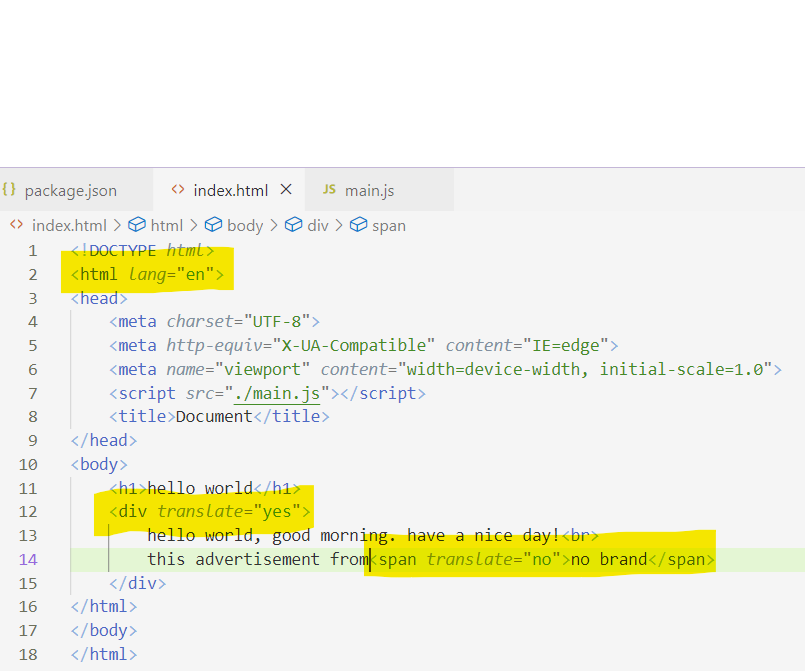Viewport: 805px width, 671px height.
Task: Click the span translate="no" tag
Action: [x=470, y=559]
